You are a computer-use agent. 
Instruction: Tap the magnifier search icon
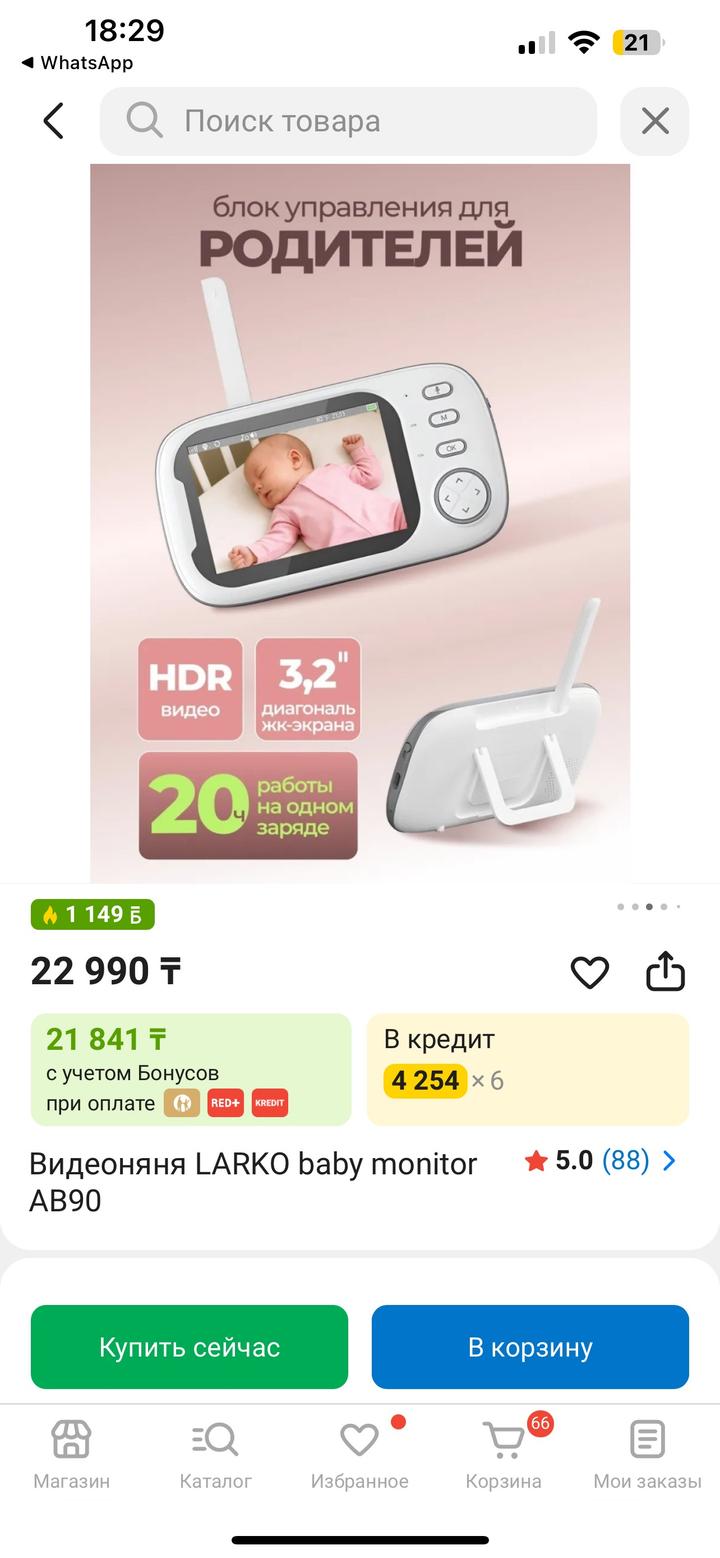pos(144,120)
